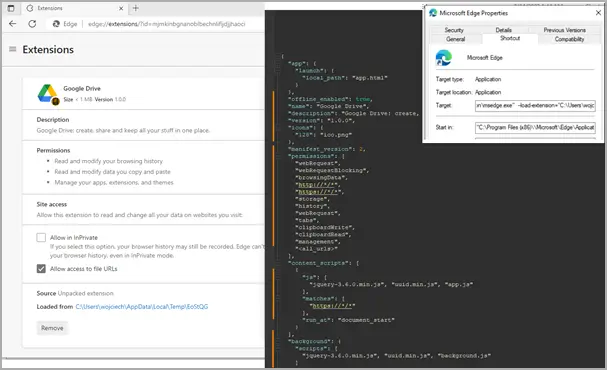Close the Extensions tab
This screenshot has height=370, width=607.
click(x=121, y=8)
